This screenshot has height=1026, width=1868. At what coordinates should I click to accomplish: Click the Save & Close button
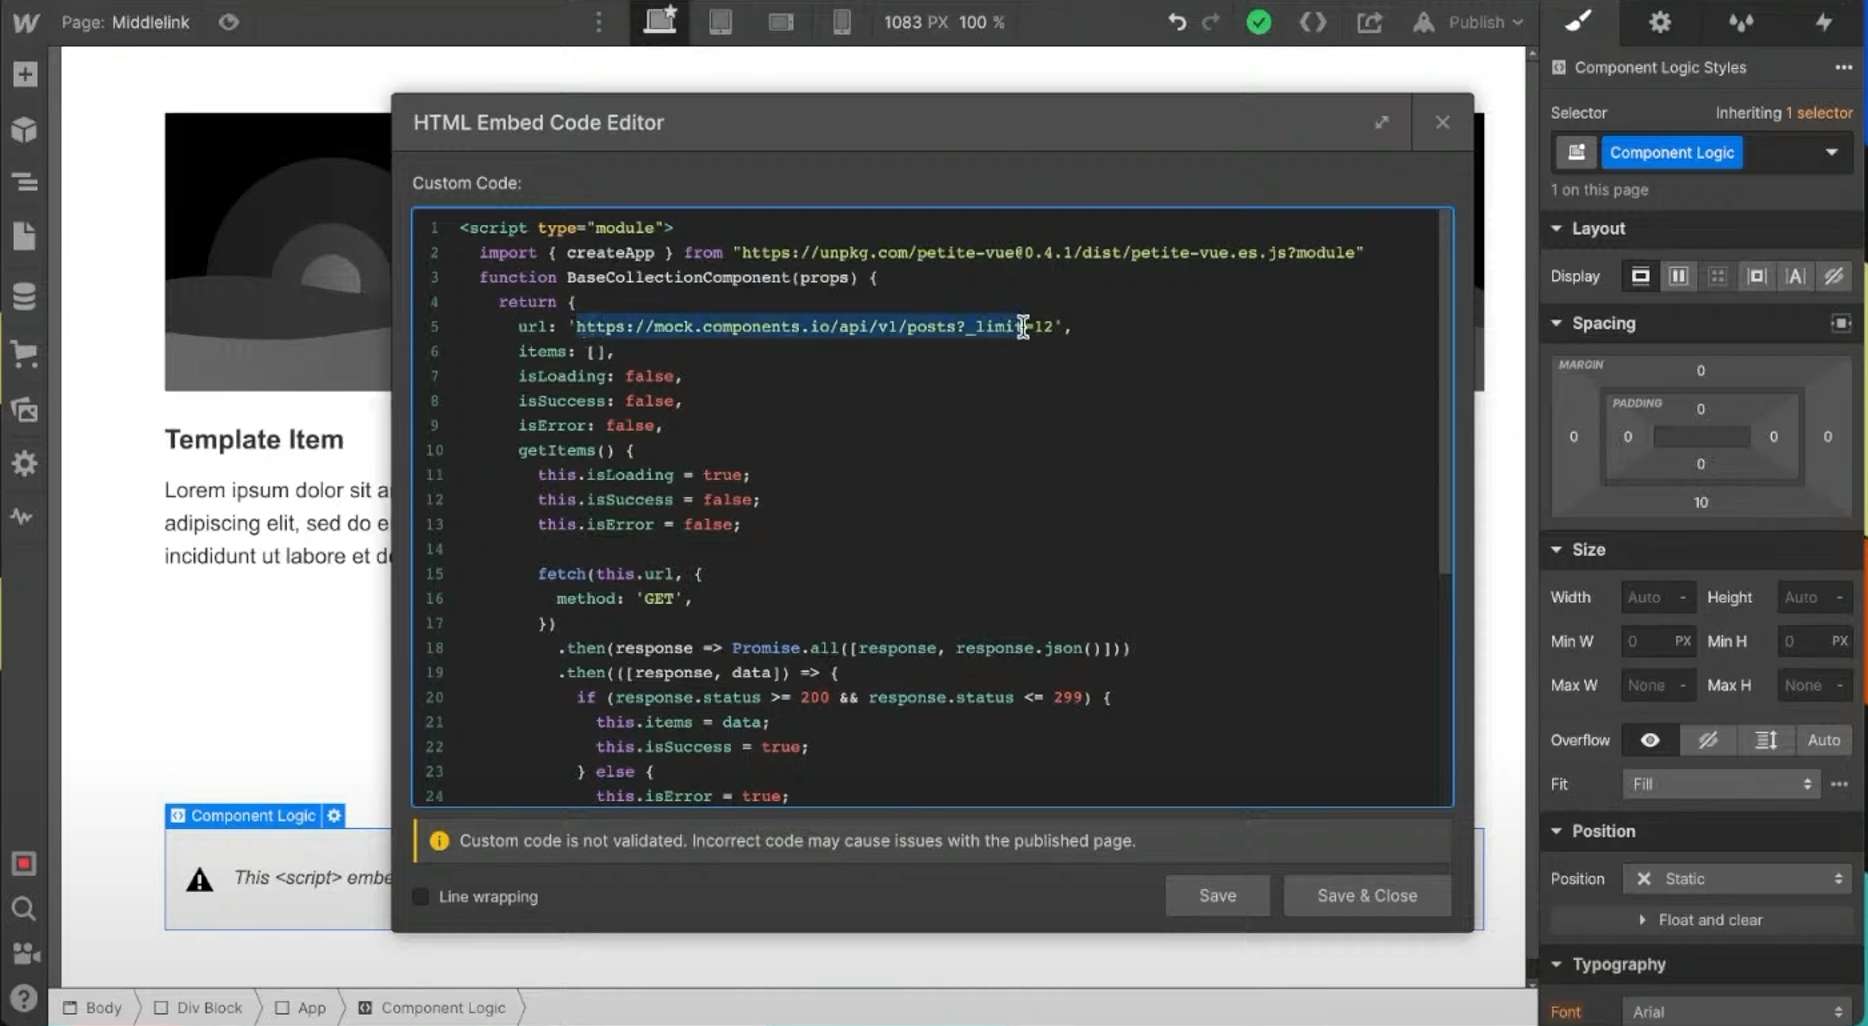pyautogui.click(x=1366, y=896)
